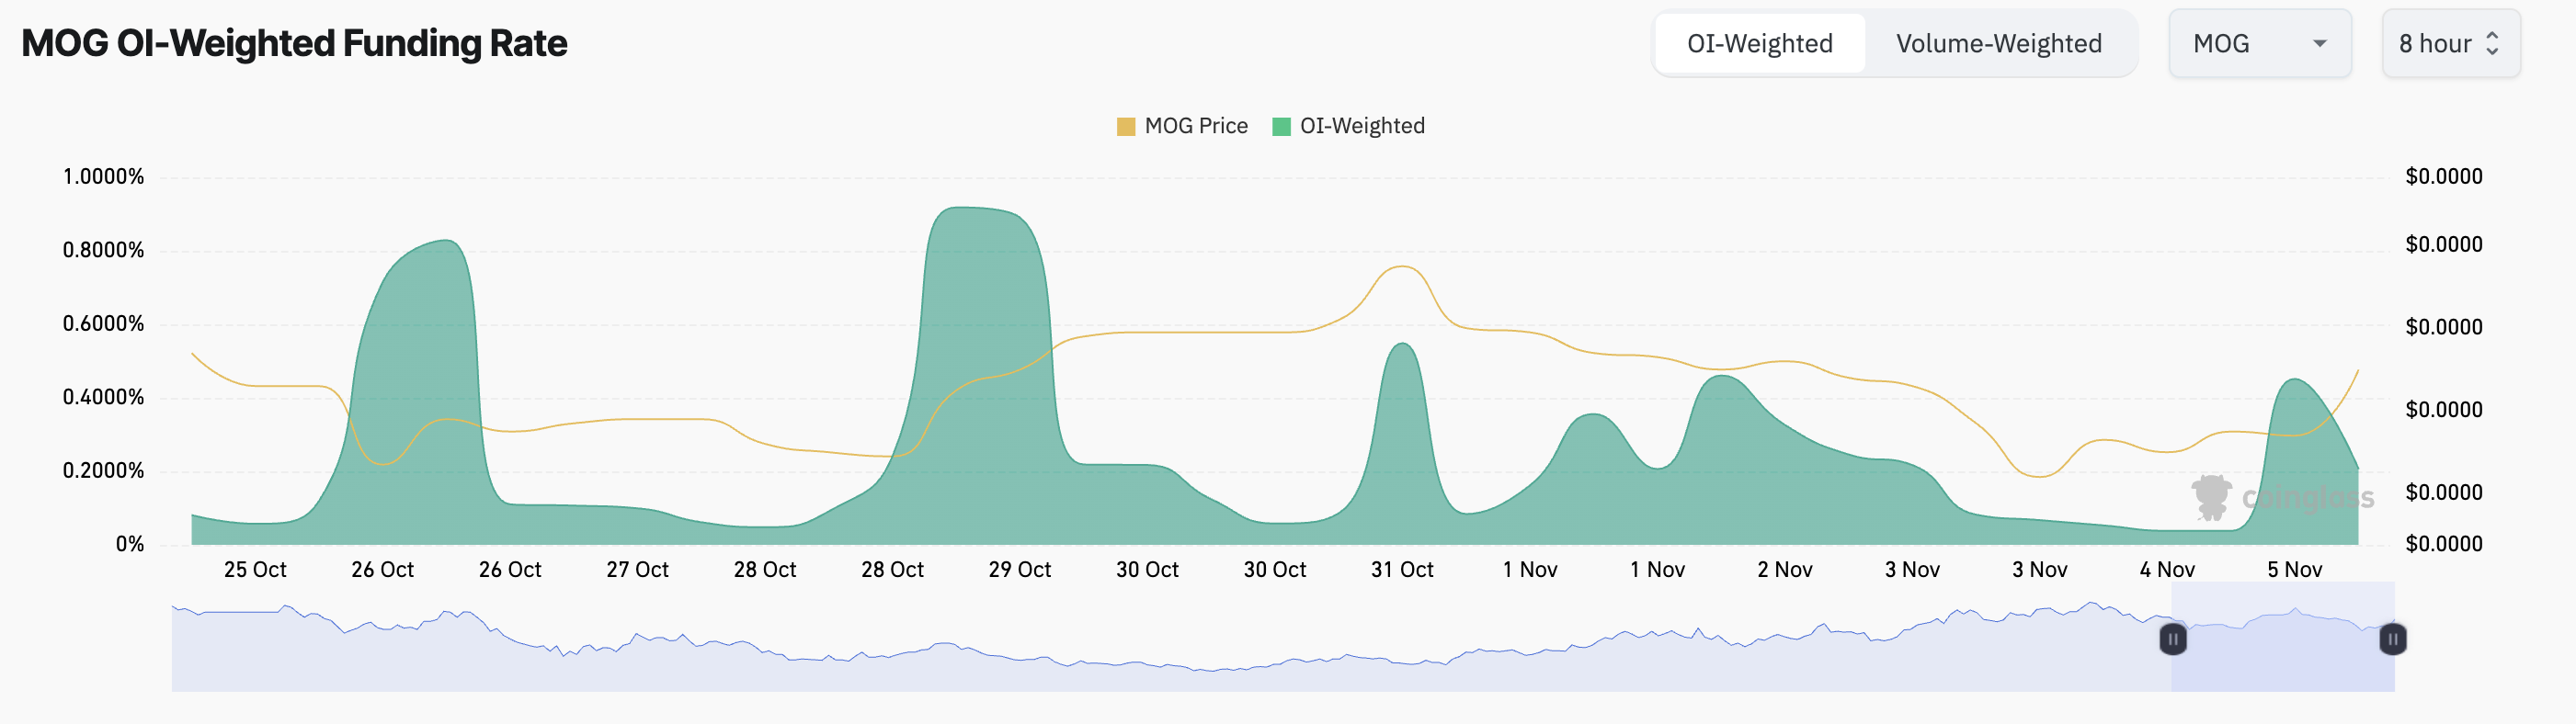Click the 31 Oct x-axis label

pos(1402,570)
